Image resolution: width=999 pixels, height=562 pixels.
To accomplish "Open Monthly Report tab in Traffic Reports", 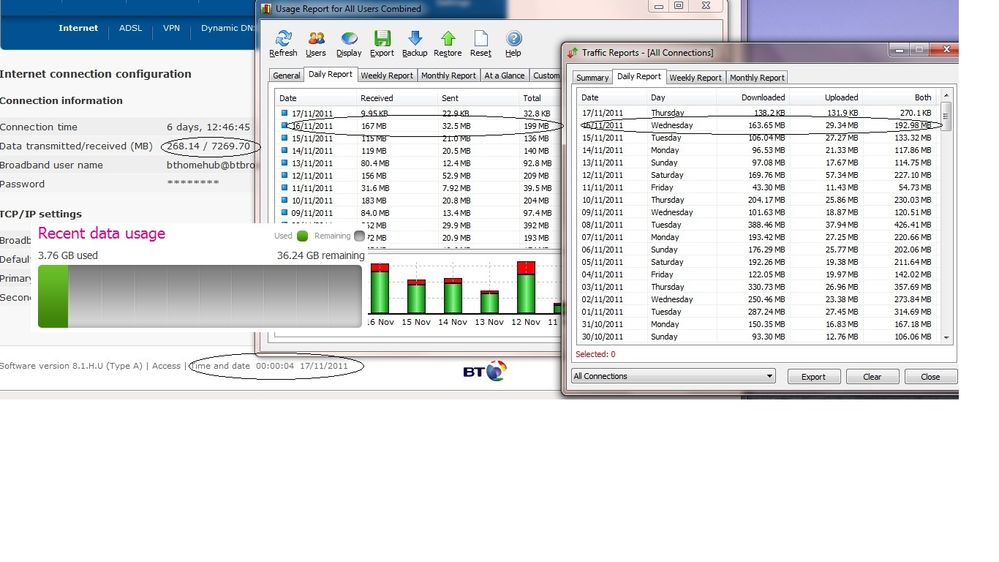I will pos(757,77).
